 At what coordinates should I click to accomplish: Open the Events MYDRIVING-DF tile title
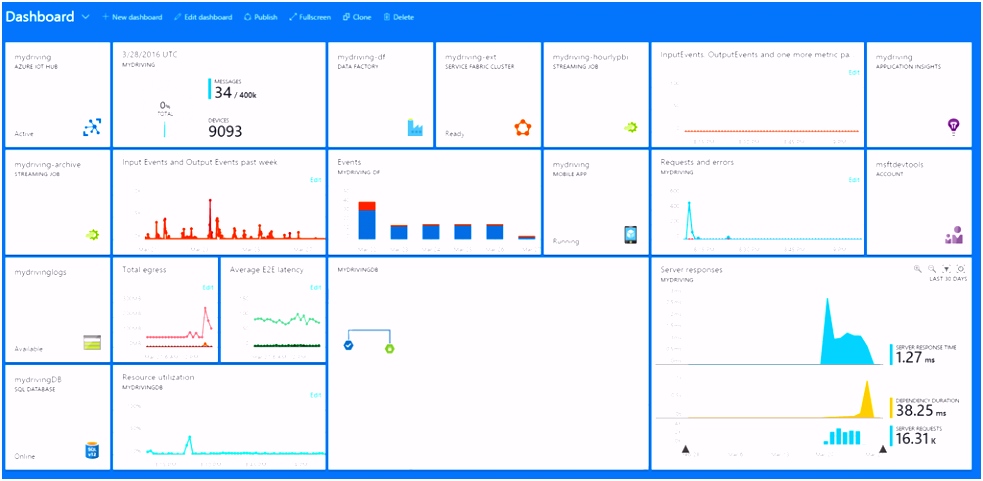pyautogui.click(x=349, y=162)
